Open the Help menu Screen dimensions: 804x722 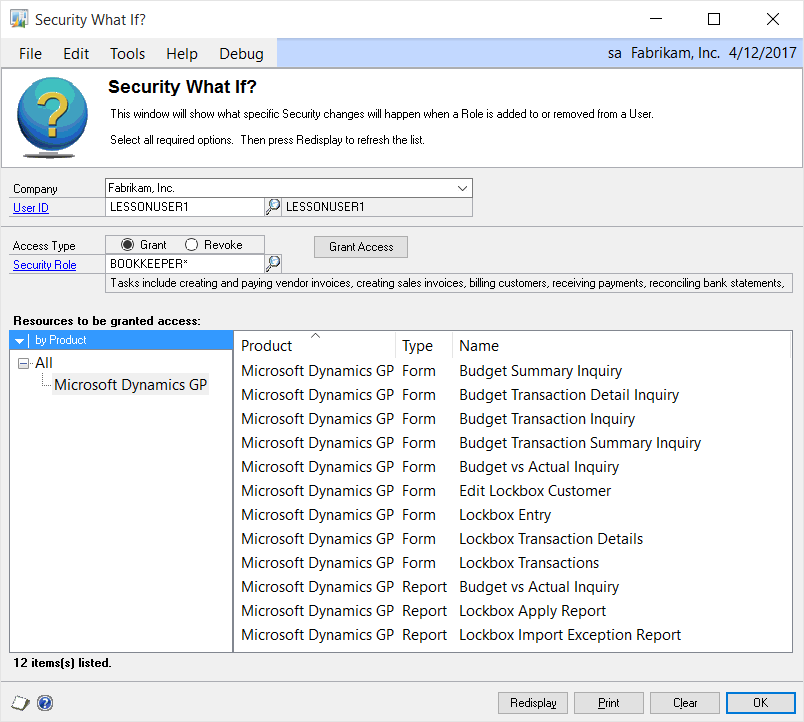182,53
